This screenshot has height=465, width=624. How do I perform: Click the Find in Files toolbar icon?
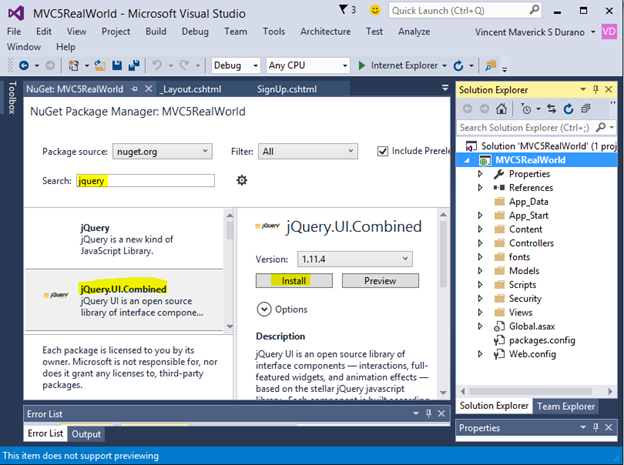click(x=491, y=65)
